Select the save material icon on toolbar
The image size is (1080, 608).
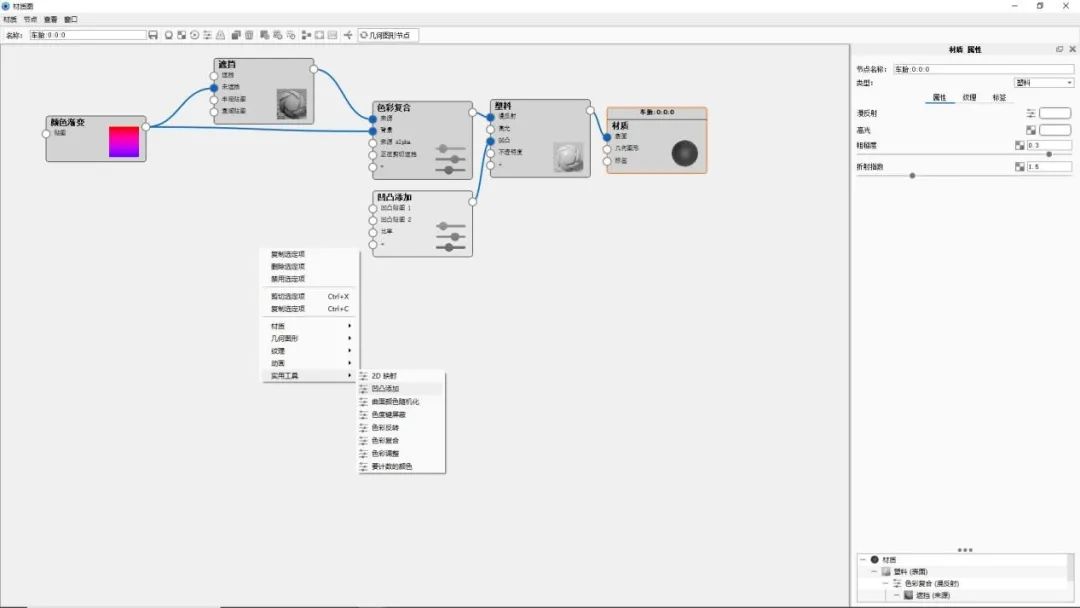(x=154, y=34)
